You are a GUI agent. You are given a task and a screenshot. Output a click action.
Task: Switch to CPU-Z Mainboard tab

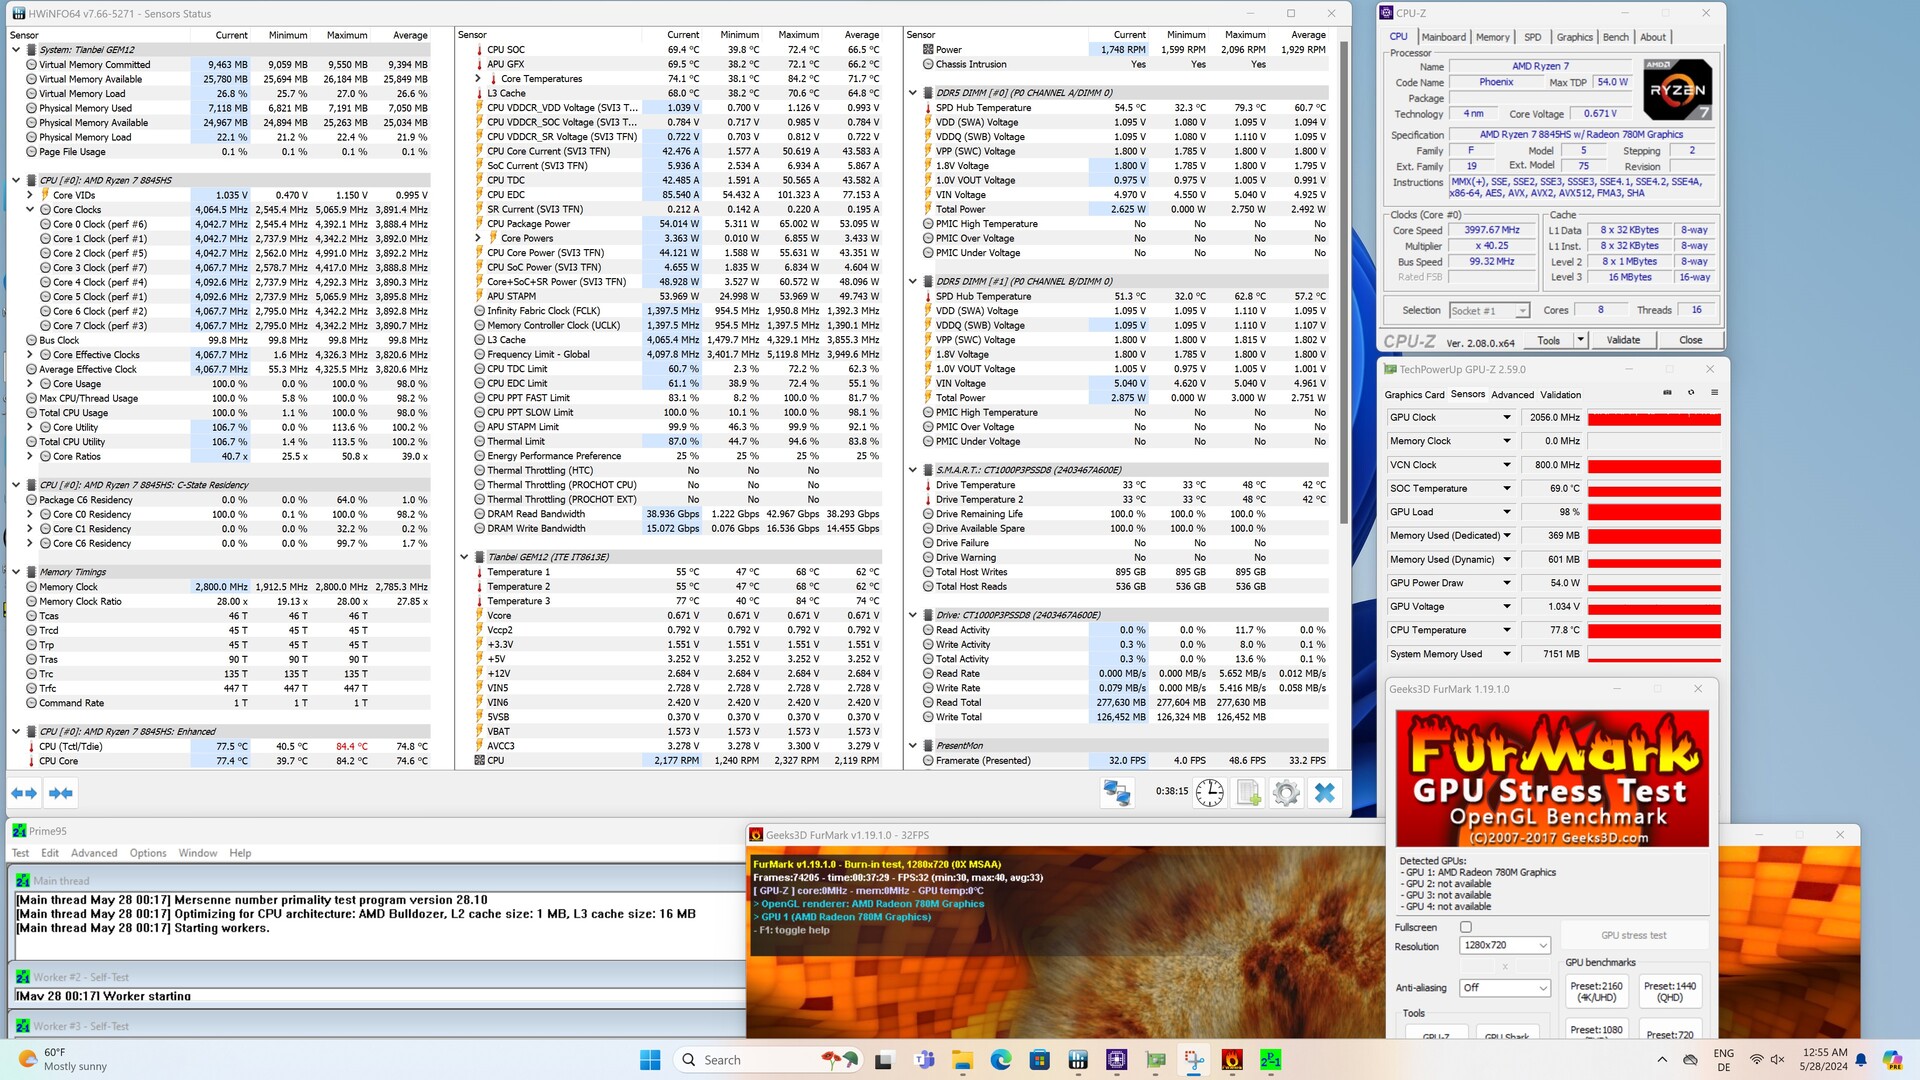[1444, 37]
